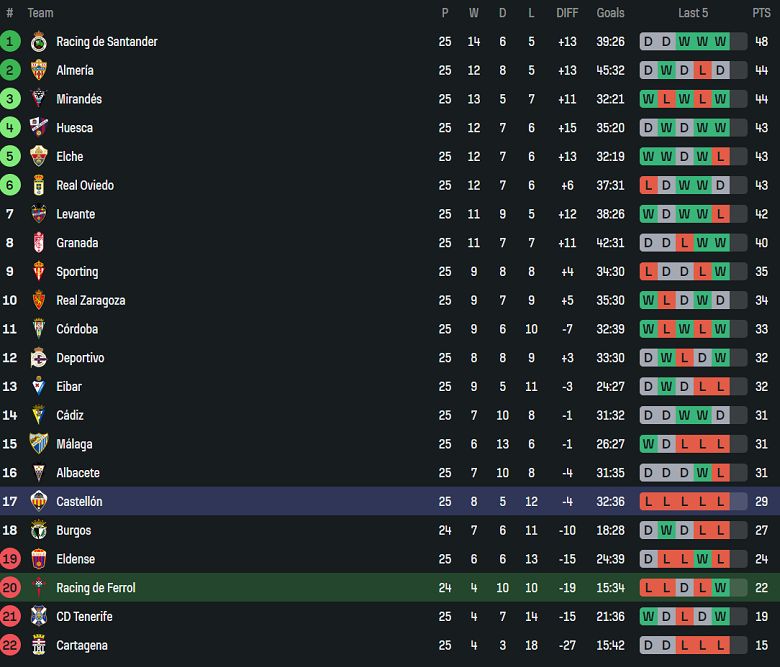Click red relegation position badge 22
The width and height of the screenshot is (780, 667).
(x=10, y=646)
